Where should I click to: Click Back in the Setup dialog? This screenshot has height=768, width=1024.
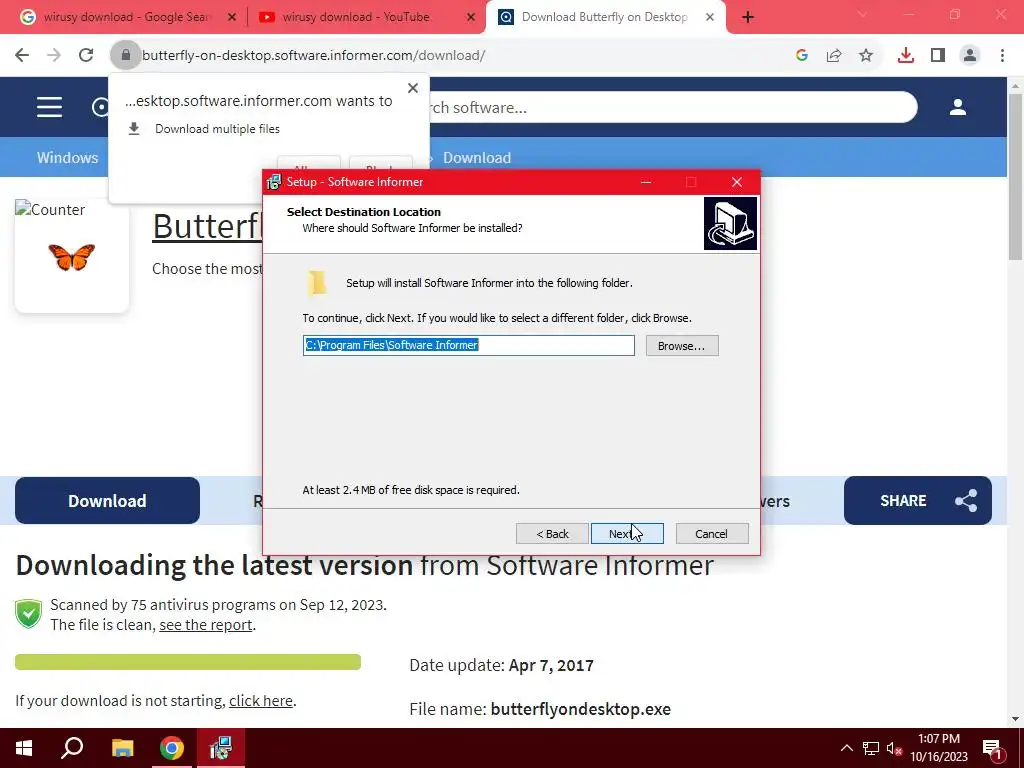552,534
